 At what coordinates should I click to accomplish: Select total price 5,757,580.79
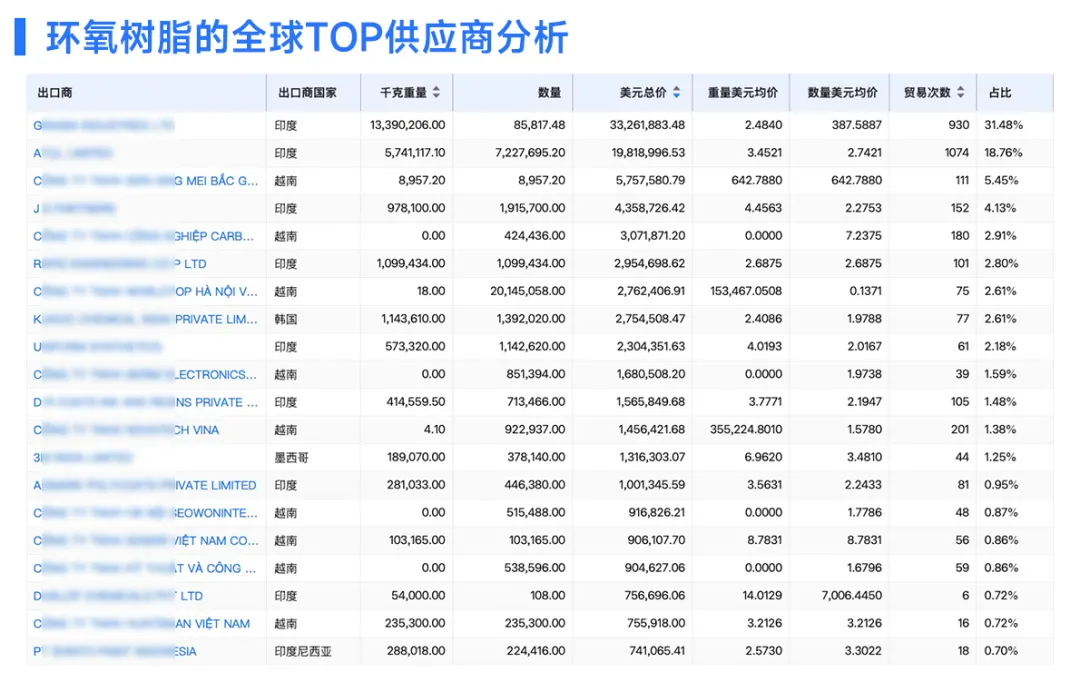(650, 180)
